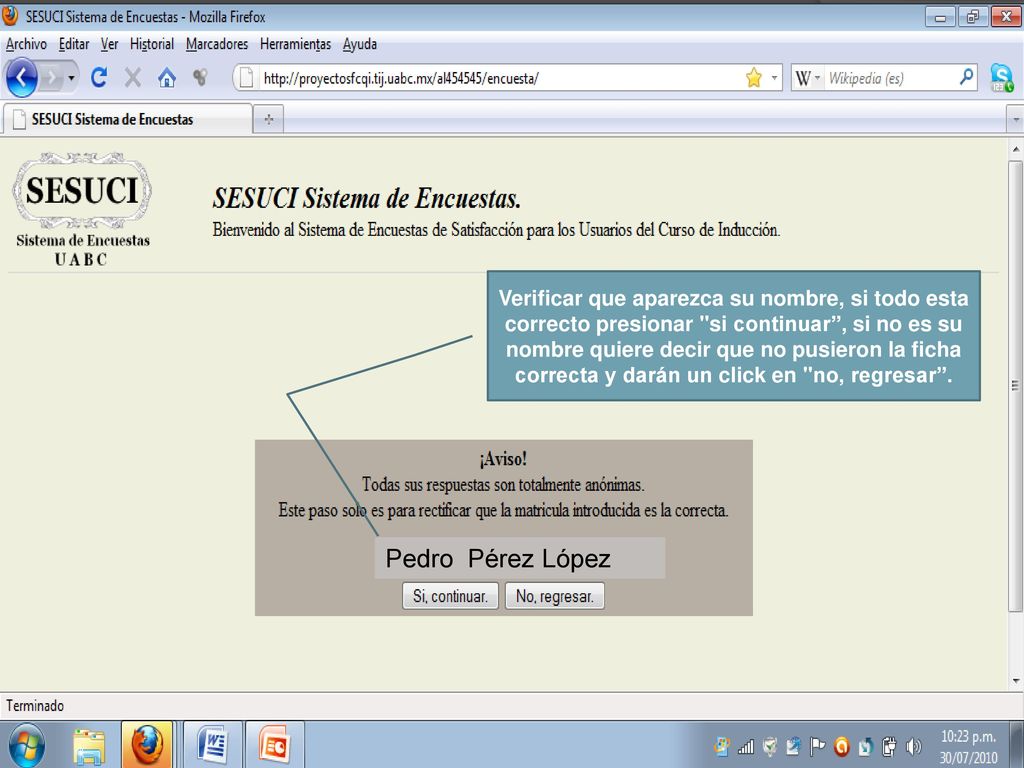The width and height of the screenshot is (1024, 768).
Task: Select the SESUCI Sistema de Encuestas tab
Action: [127, 120]
